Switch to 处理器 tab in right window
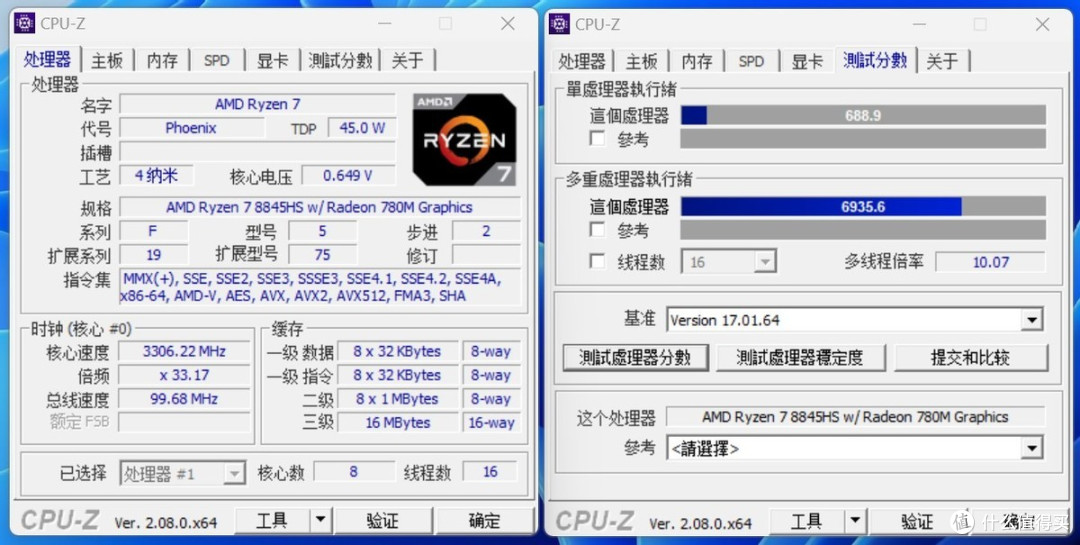The width and height of the screenshot is (1080, 545). tap(581, 61)
